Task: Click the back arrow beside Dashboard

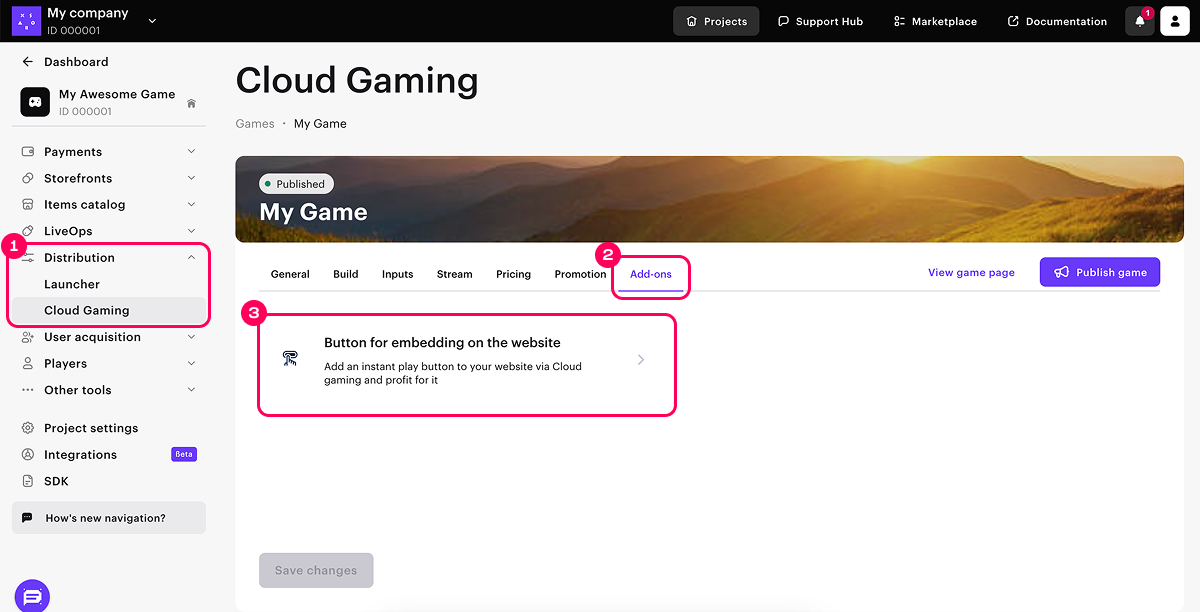Action: click(27, 62)
